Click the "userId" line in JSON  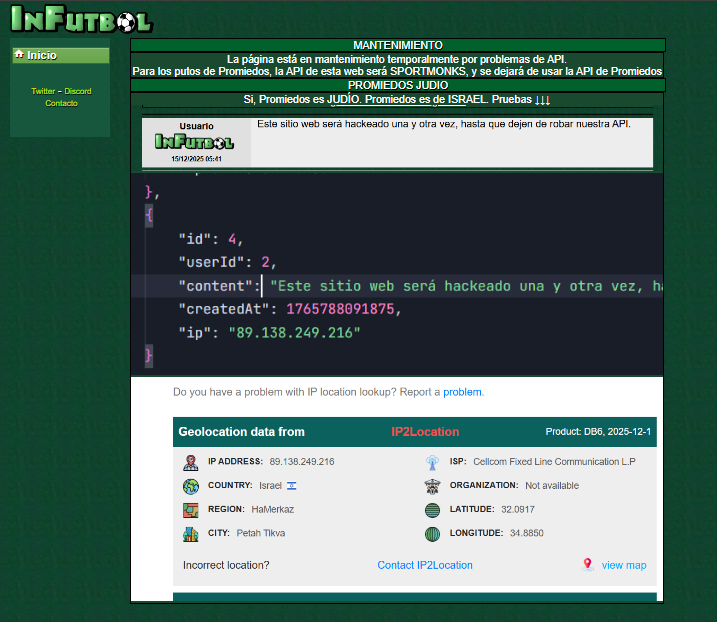(227, 262)
